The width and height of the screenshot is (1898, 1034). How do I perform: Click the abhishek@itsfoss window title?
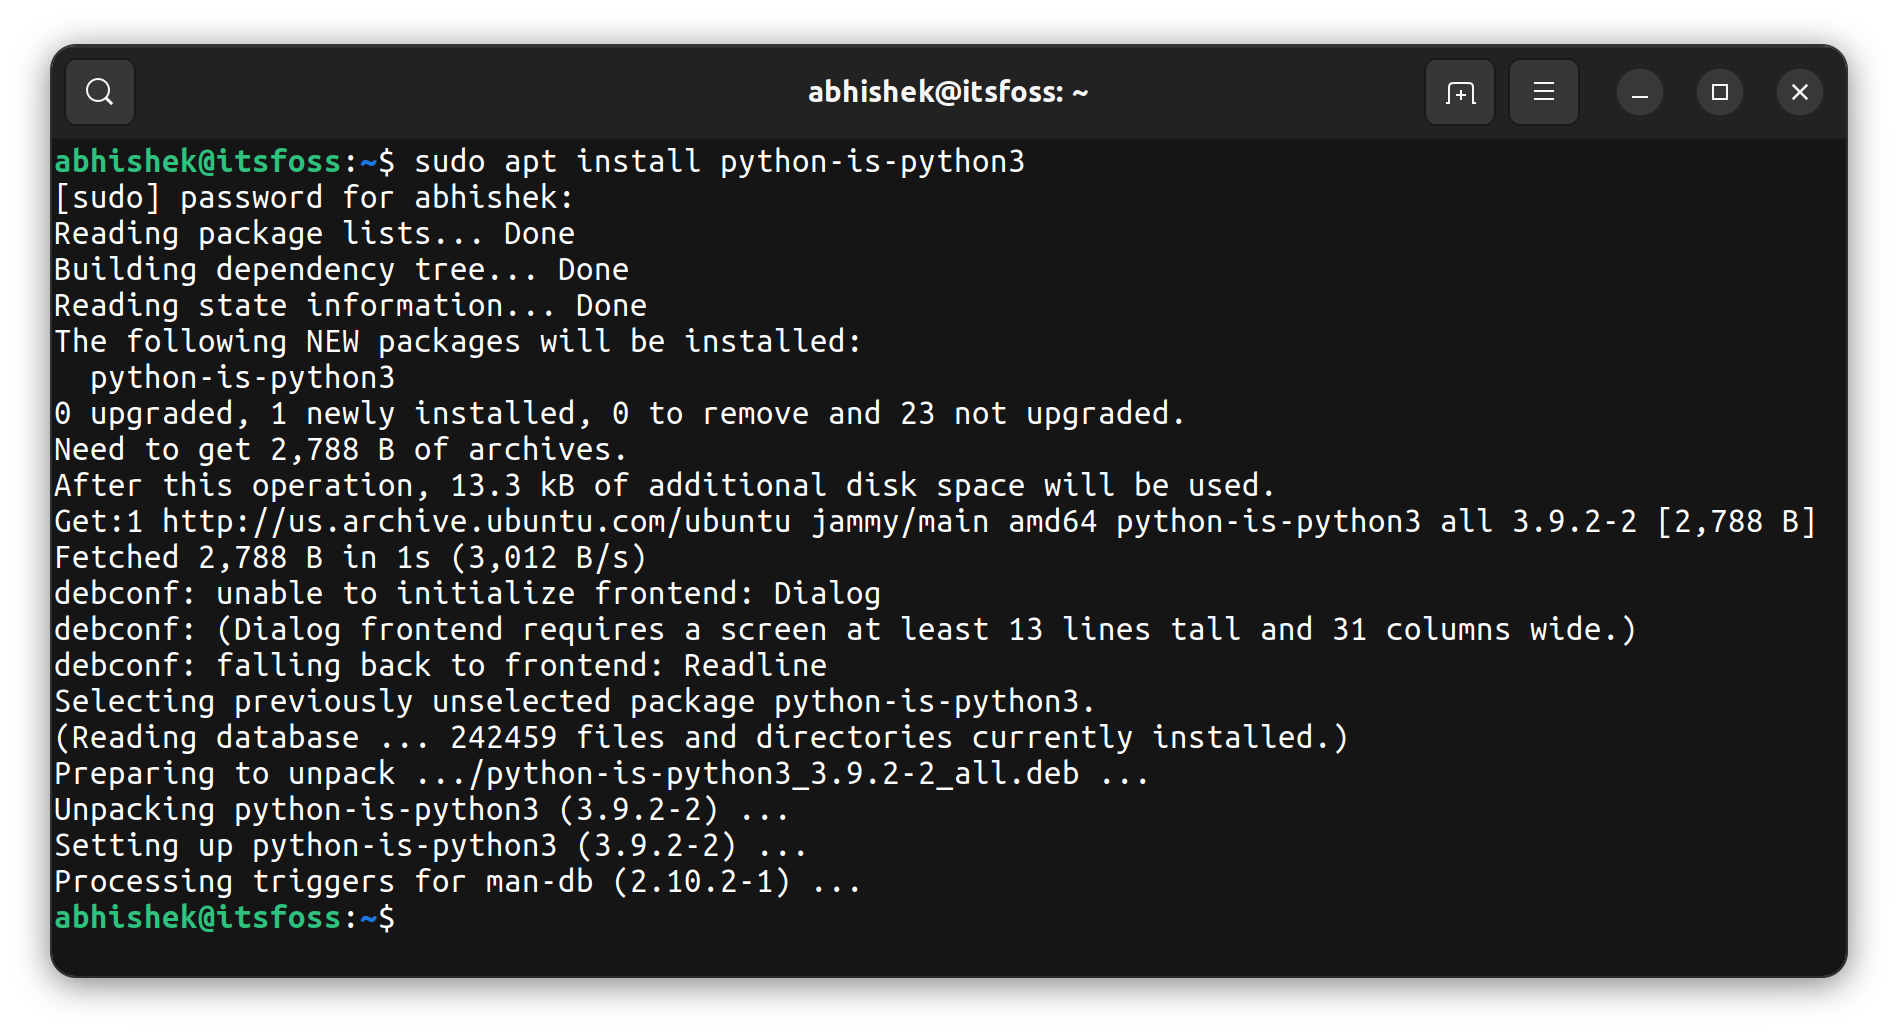tap(947, 92)
